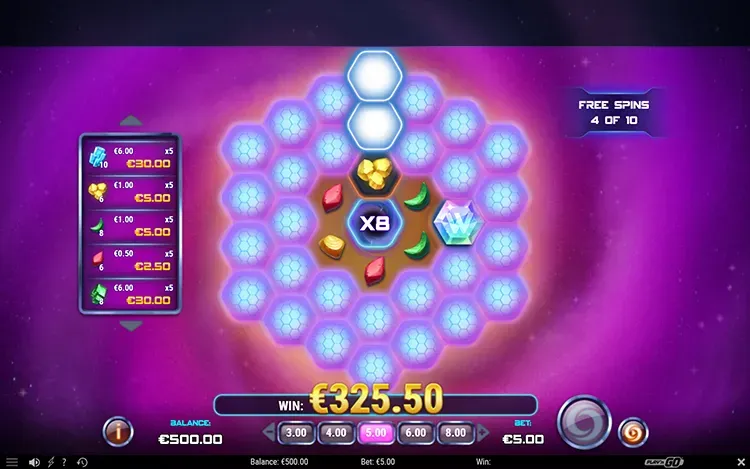This screenshot has width=750, height=469.
Task: Close the game with bottom-right X
Action: pyautogui.click(x=741, y=462)
